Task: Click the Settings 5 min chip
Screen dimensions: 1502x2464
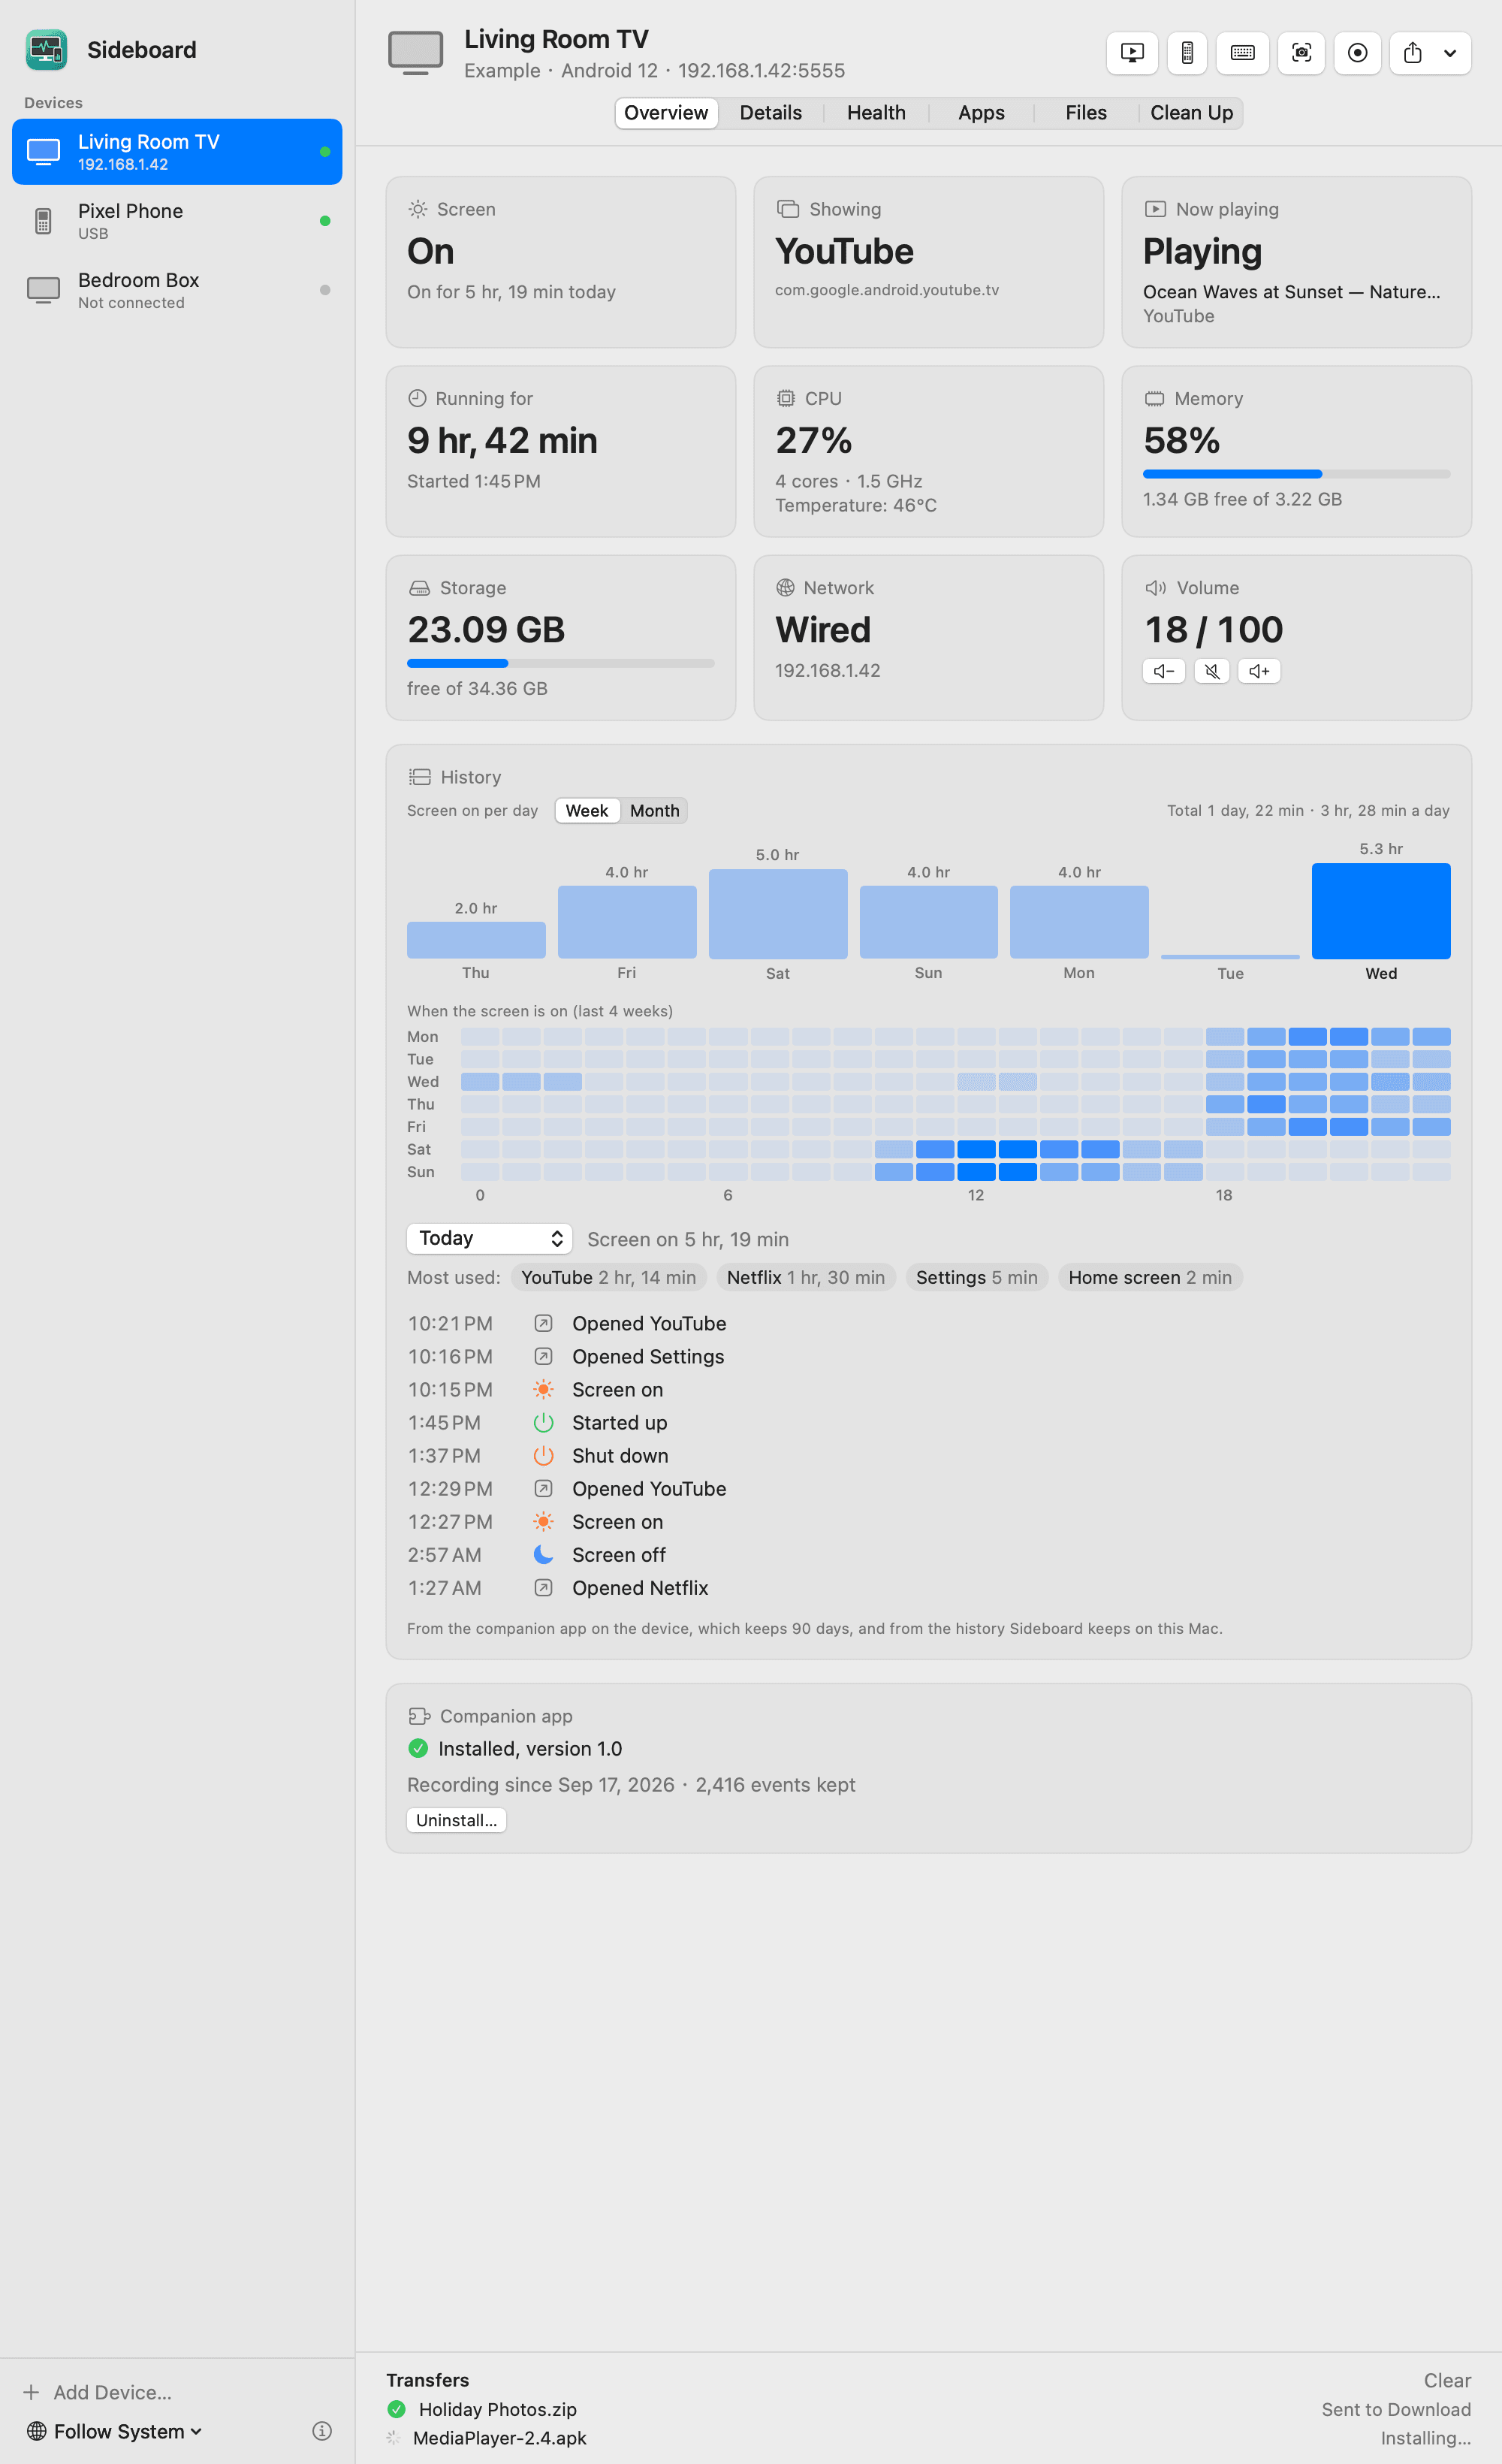Action: (976, 1277)
